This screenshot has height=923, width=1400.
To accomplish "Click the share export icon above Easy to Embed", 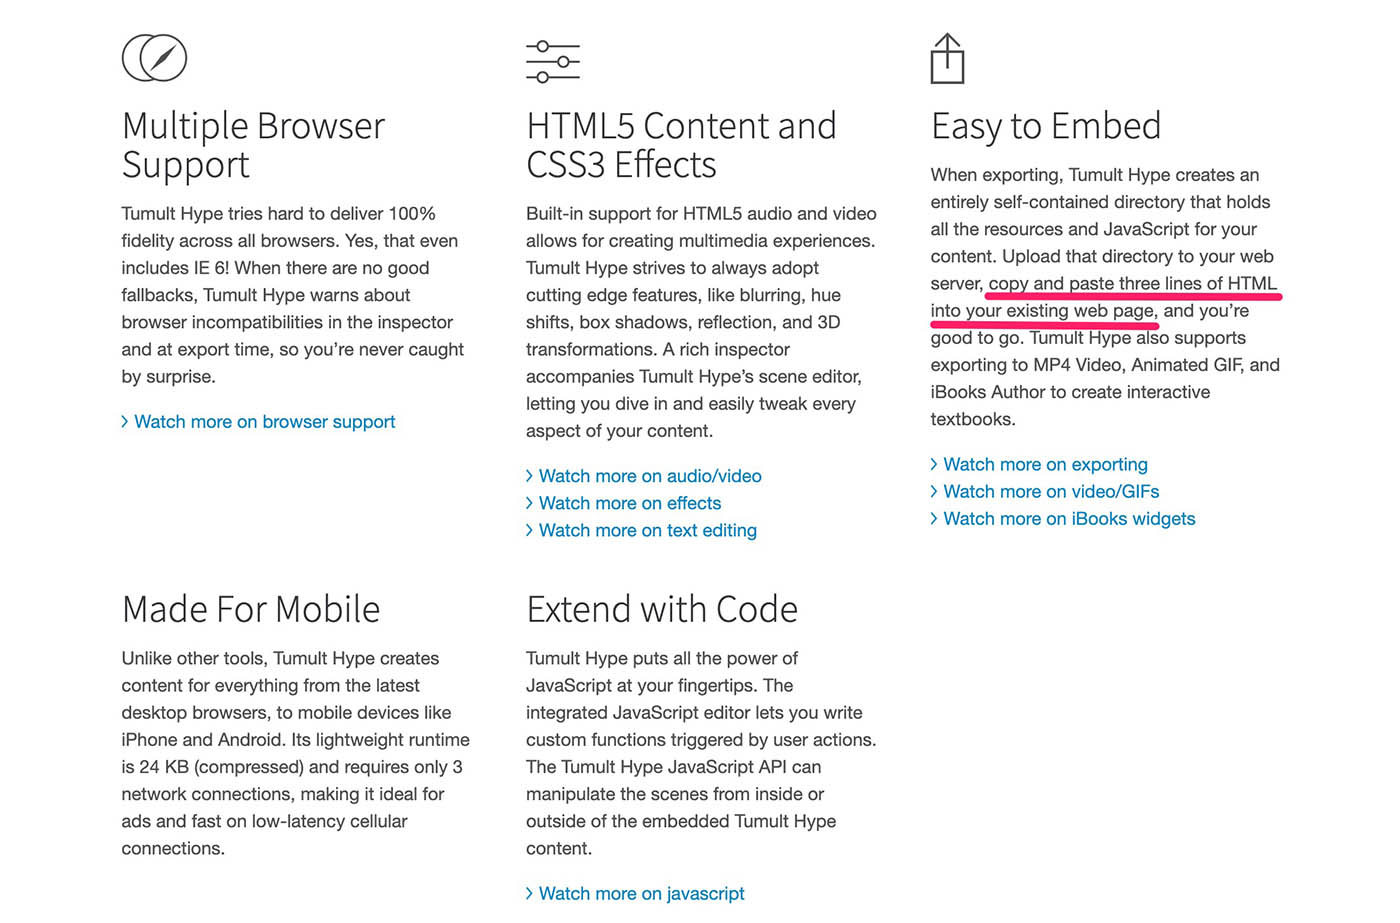I will [x=947, y=59].
